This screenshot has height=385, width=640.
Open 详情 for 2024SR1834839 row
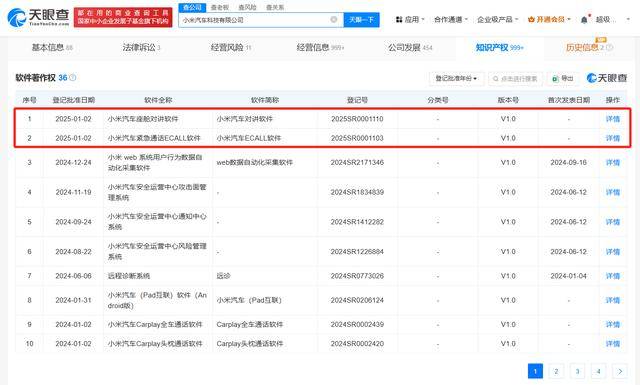pos(613,192)
